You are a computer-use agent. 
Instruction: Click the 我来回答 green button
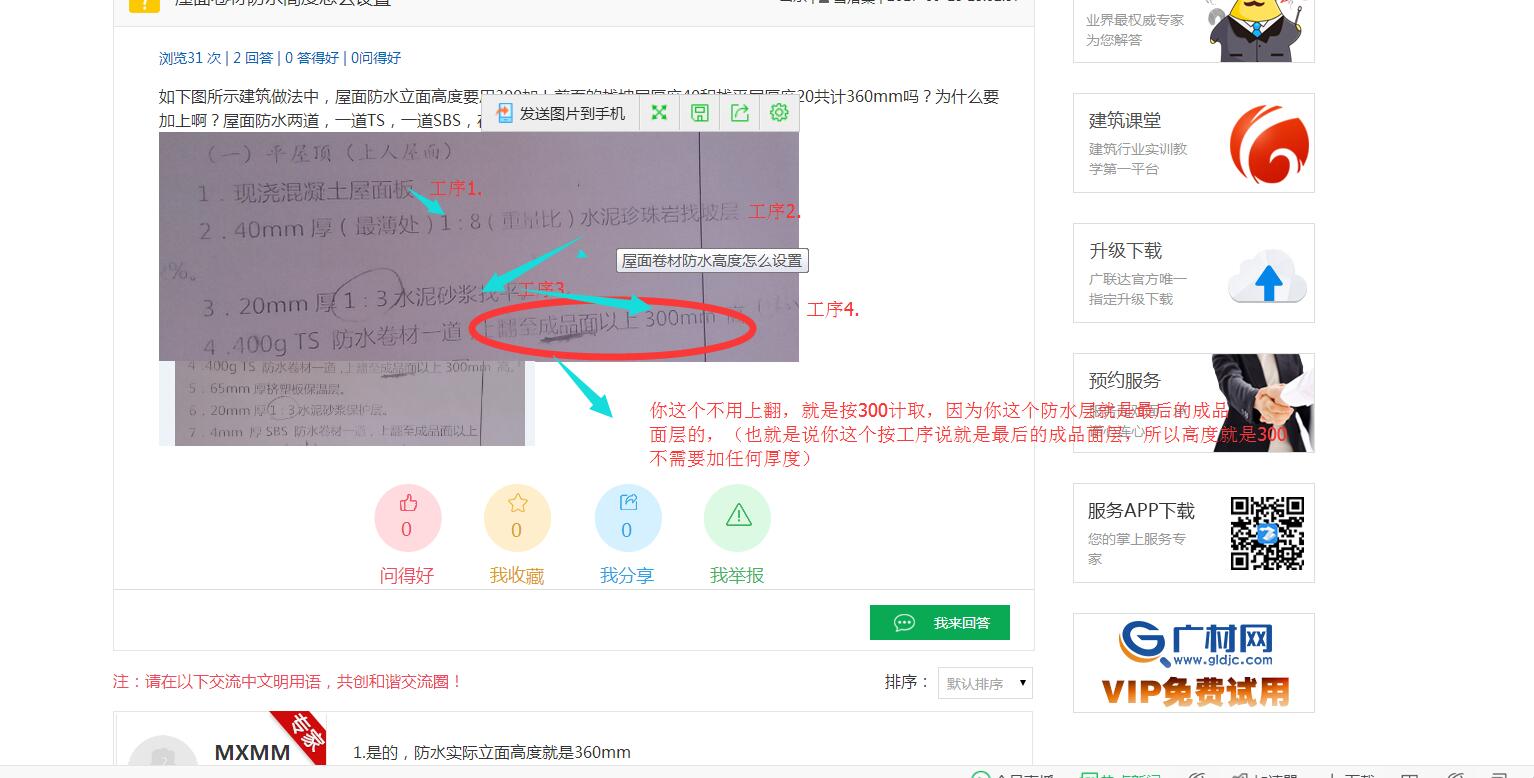[x=940, y=622]
